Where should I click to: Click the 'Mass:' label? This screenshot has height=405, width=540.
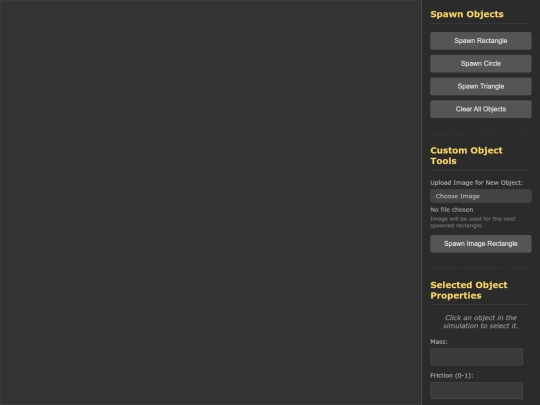point(439,342)
